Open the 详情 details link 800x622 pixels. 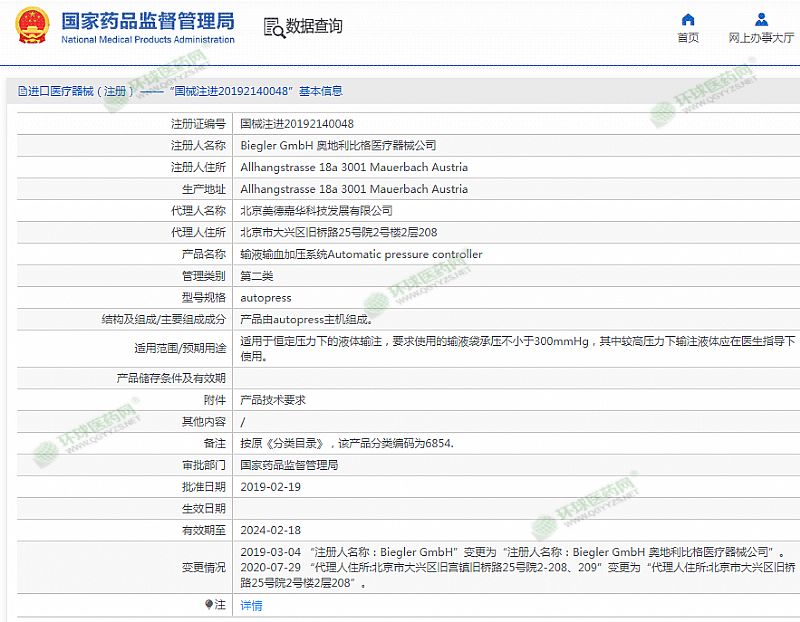[x=251, y=605]
